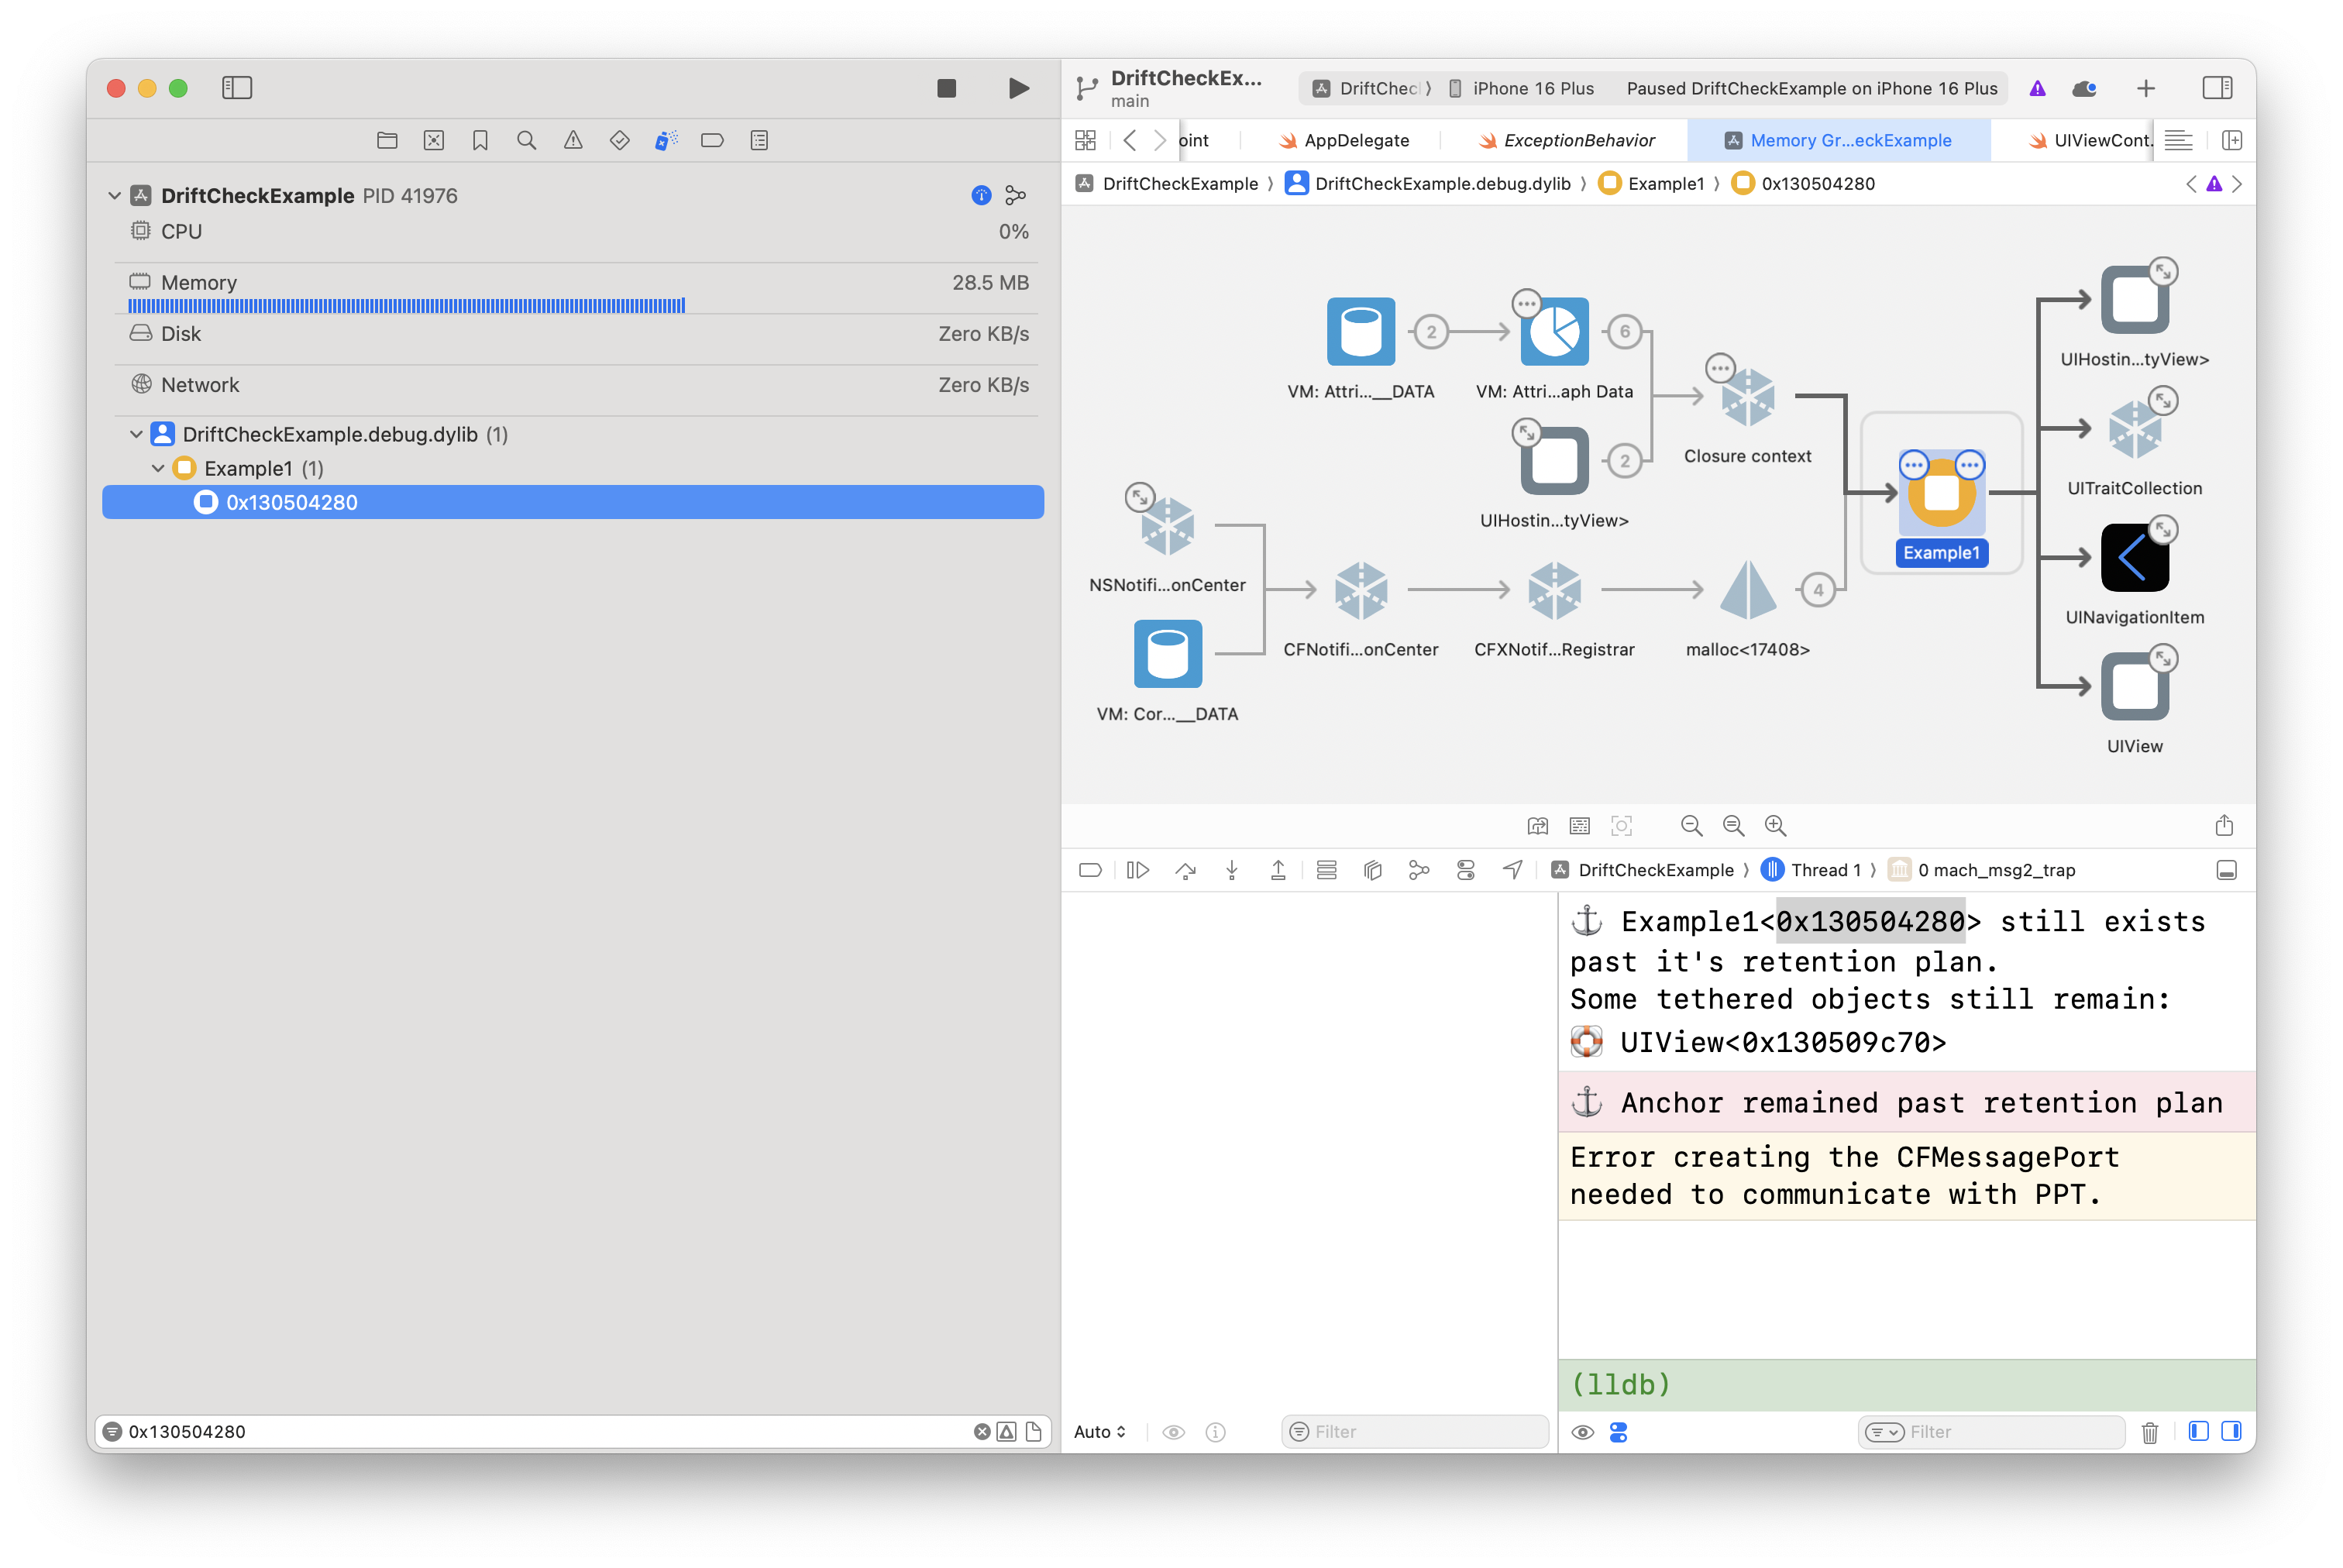Open the find navigator magnifier icon

click(526, 140)
